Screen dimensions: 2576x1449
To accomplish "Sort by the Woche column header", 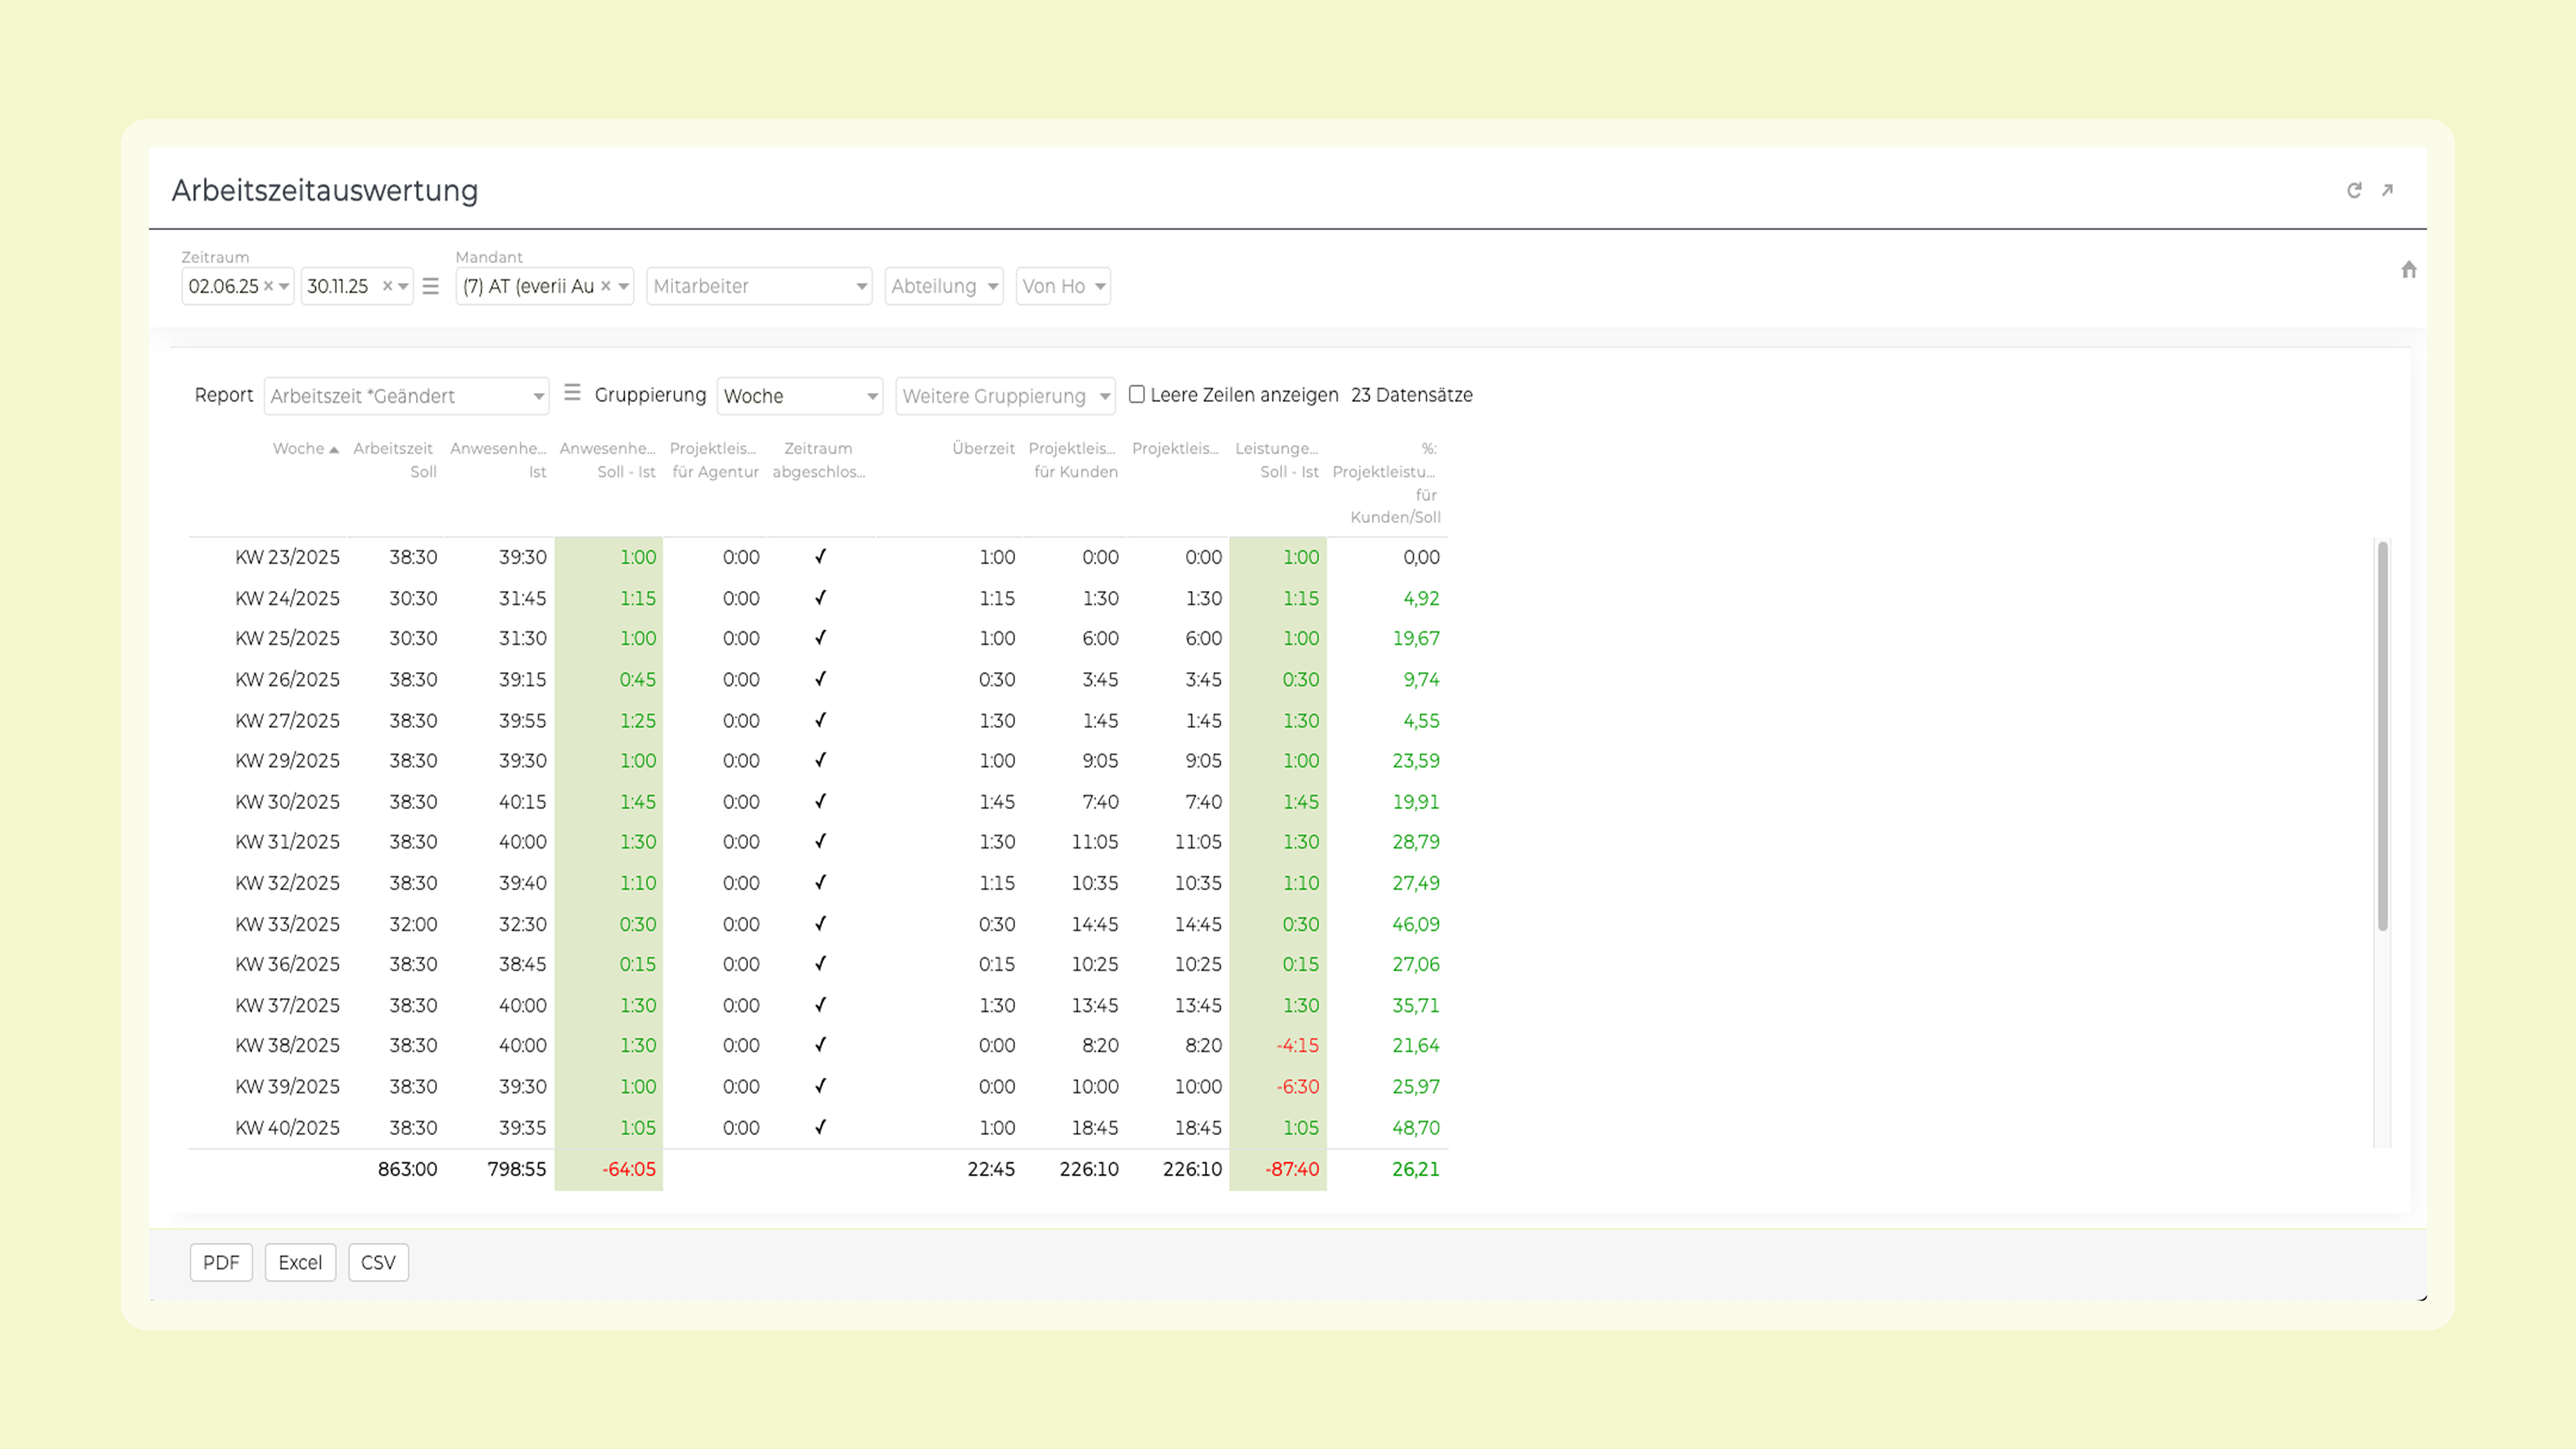I will point(299,448).
